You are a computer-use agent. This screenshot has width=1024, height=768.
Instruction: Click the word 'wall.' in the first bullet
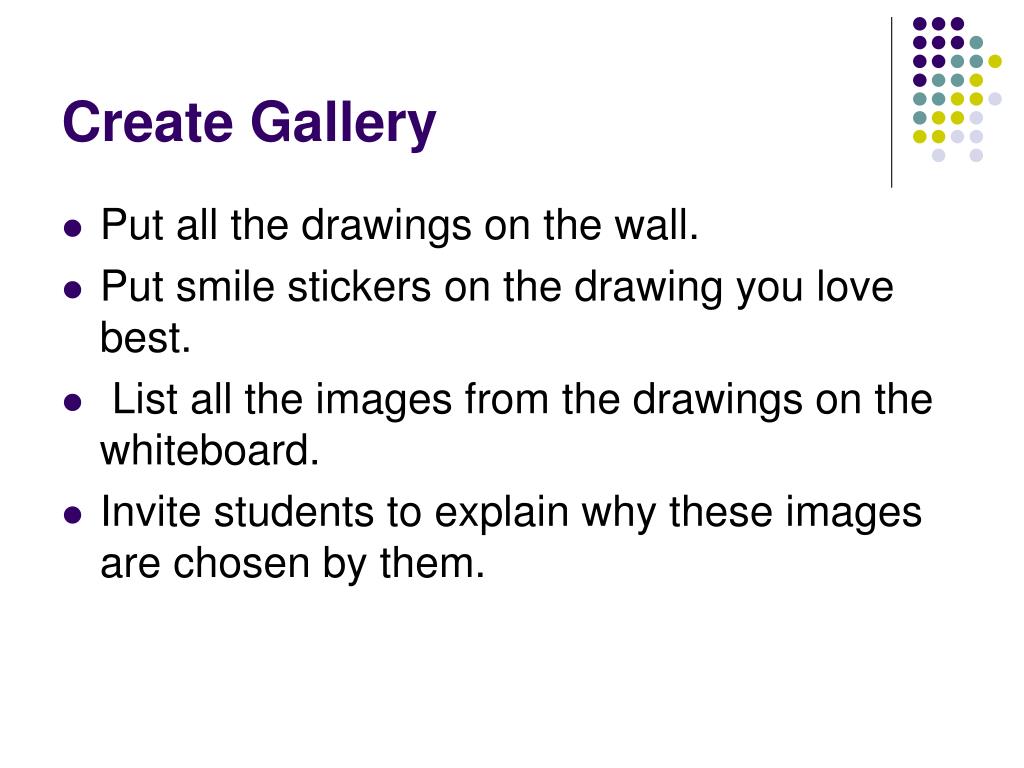[658, 225]
